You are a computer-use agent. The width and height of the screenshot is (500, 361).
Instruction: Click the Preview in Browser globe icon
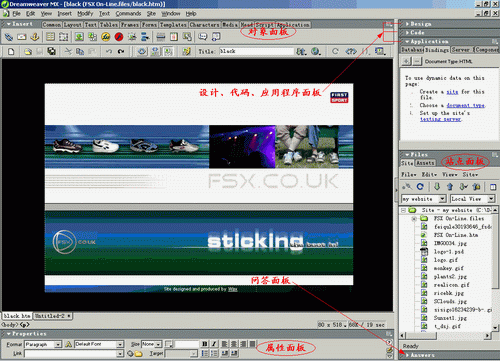tap(315, 51)
